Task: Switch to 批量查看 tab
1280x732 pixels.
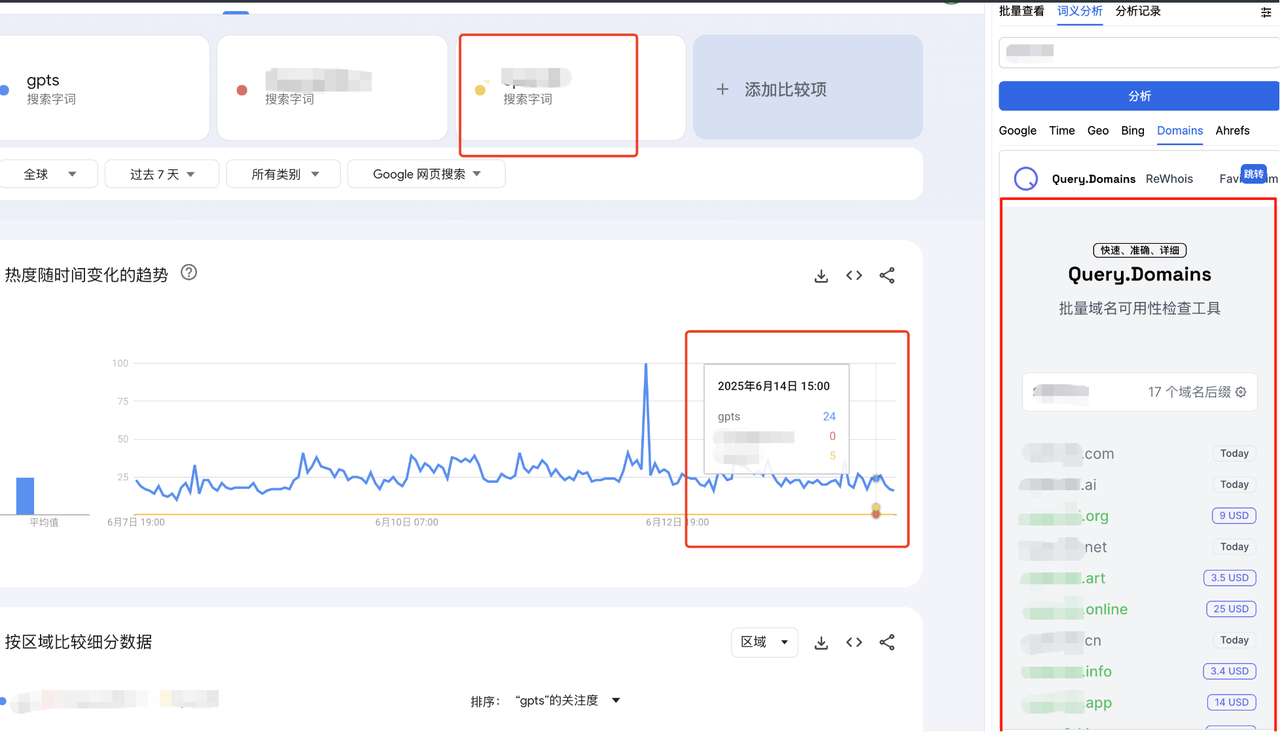Action: click(1021, 11)
